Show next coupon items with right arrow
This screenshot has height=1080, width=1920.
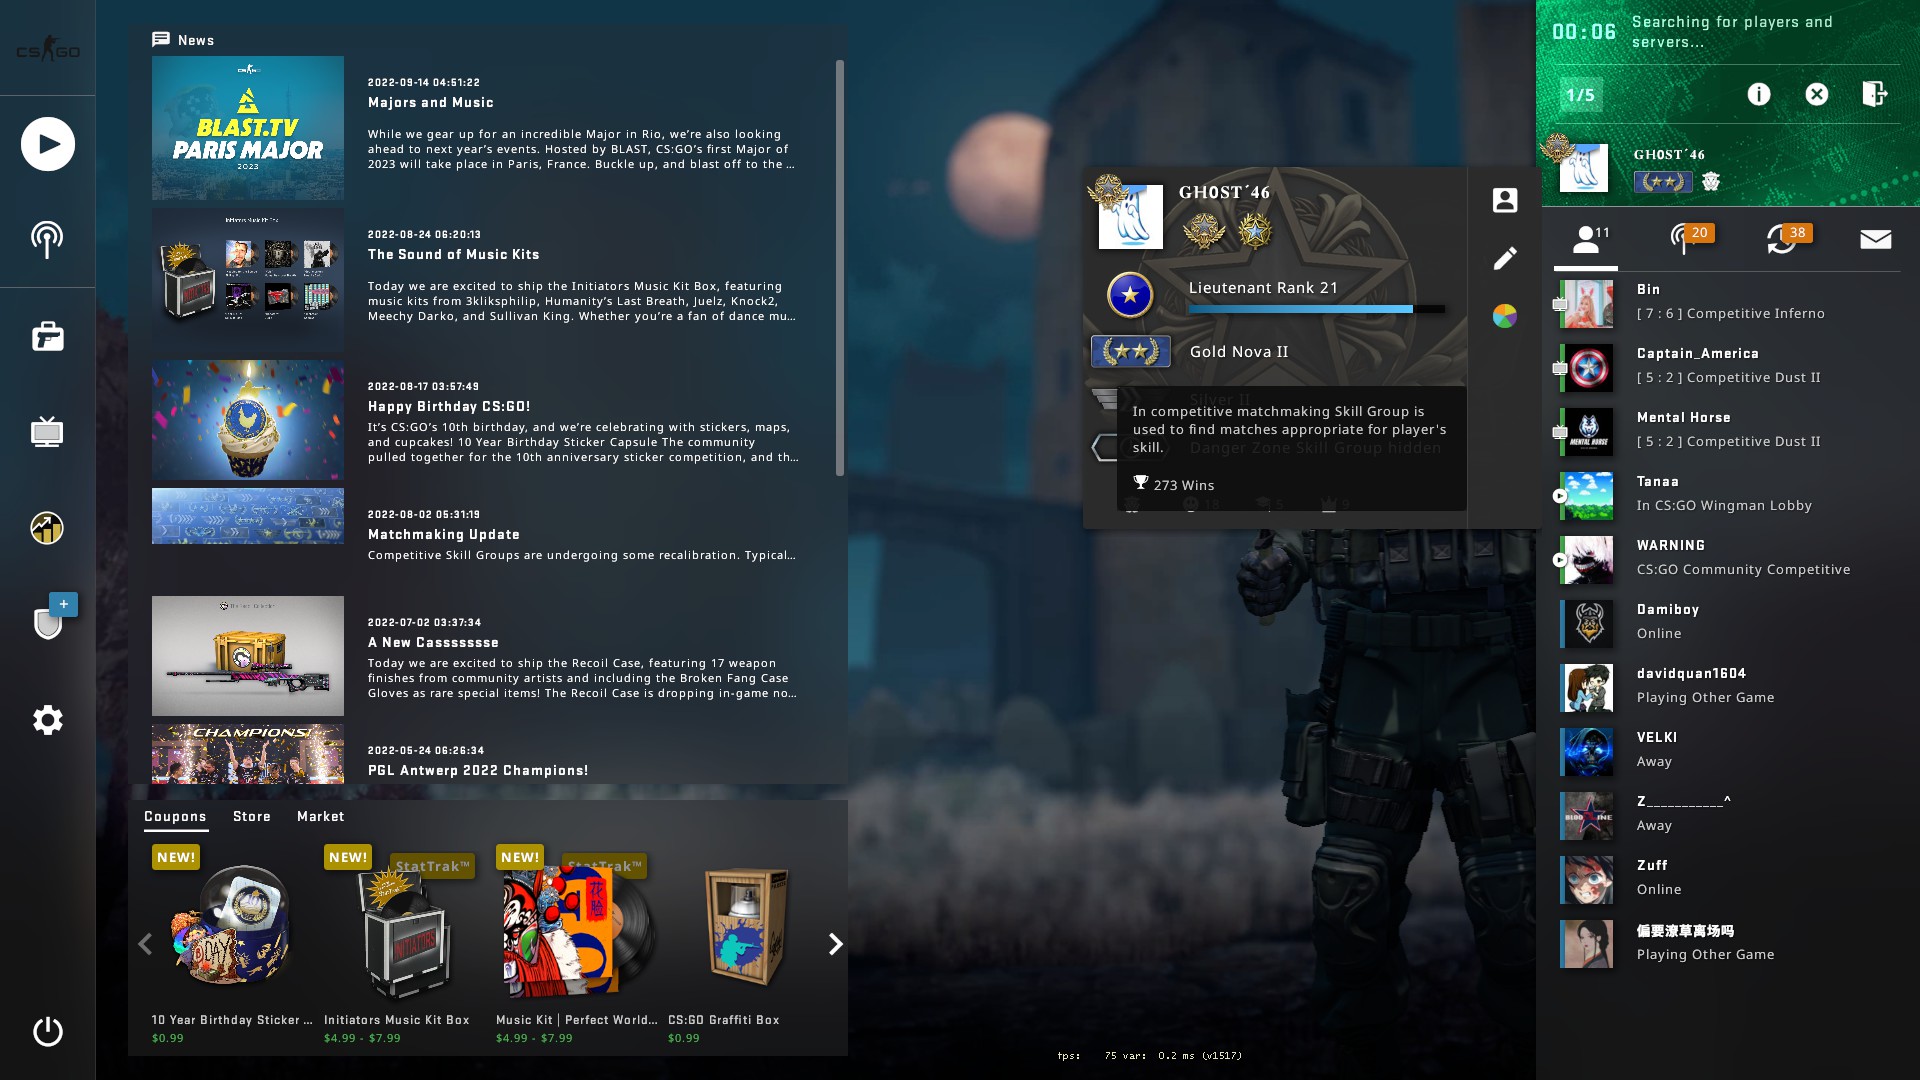[835, 944]
